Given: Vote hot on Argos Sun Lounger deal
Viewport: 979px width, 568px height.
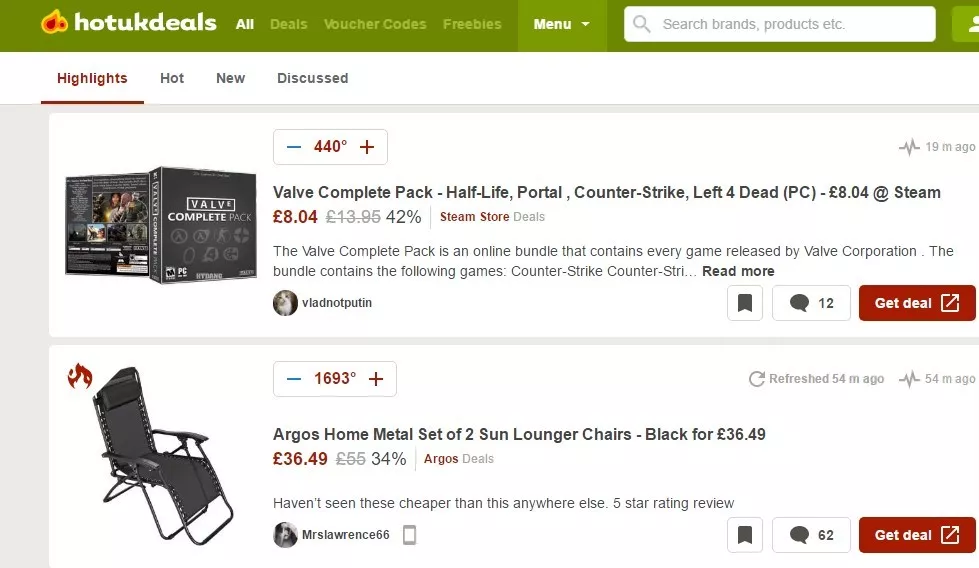Looking at the screenshot, I should pos(376,379).
